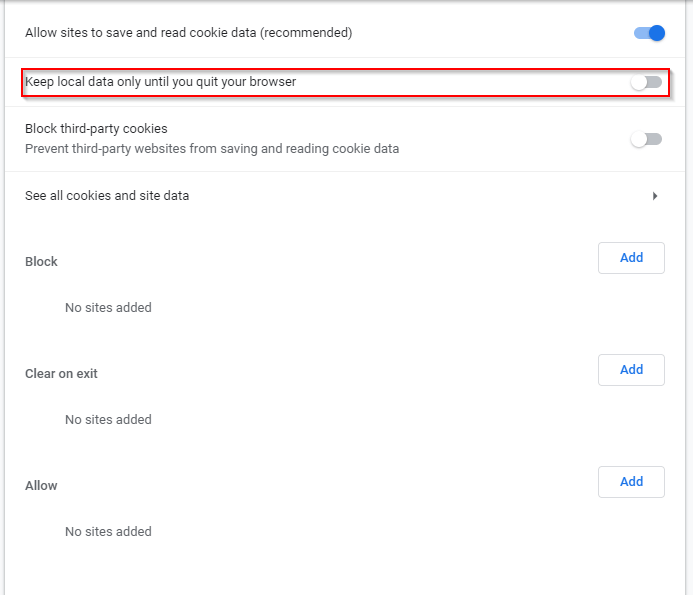
Task: Open the See all cookies and site data text
Action: [107, 196]
